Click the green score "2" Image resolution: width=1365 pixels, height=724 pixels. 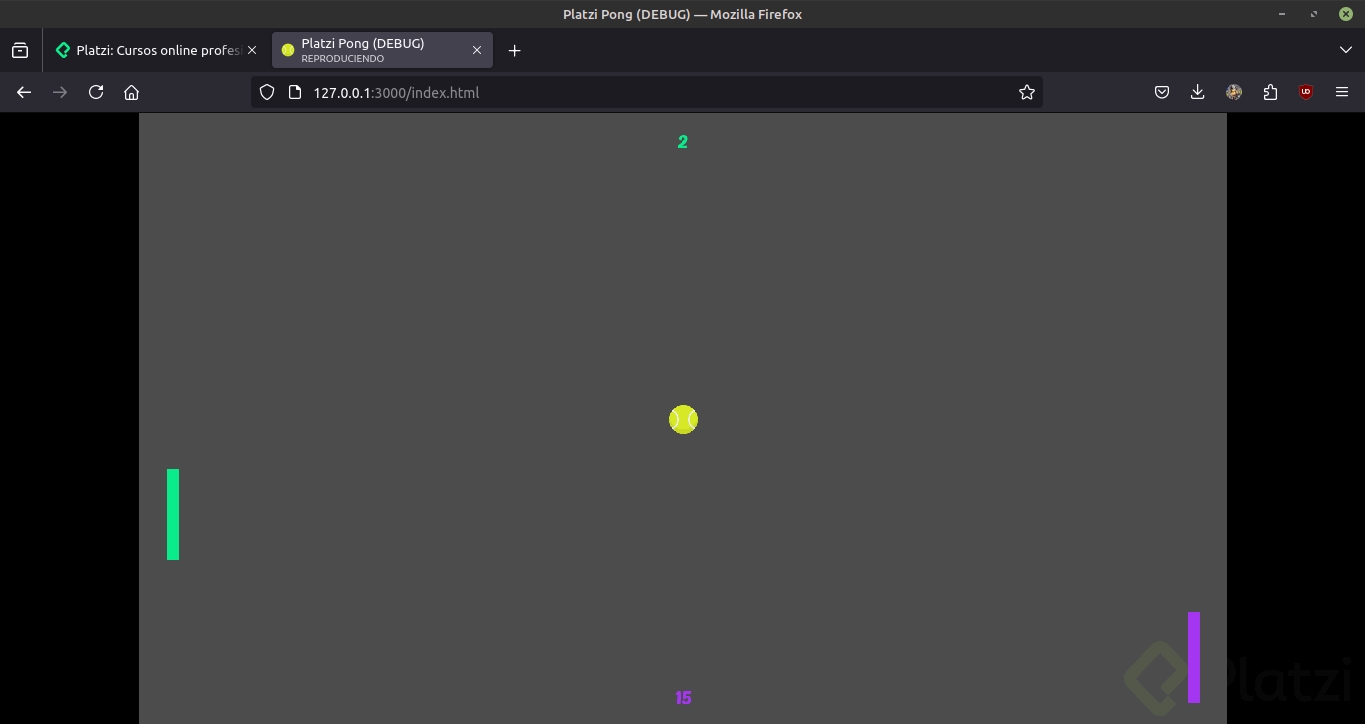click(x=683, y=142)
